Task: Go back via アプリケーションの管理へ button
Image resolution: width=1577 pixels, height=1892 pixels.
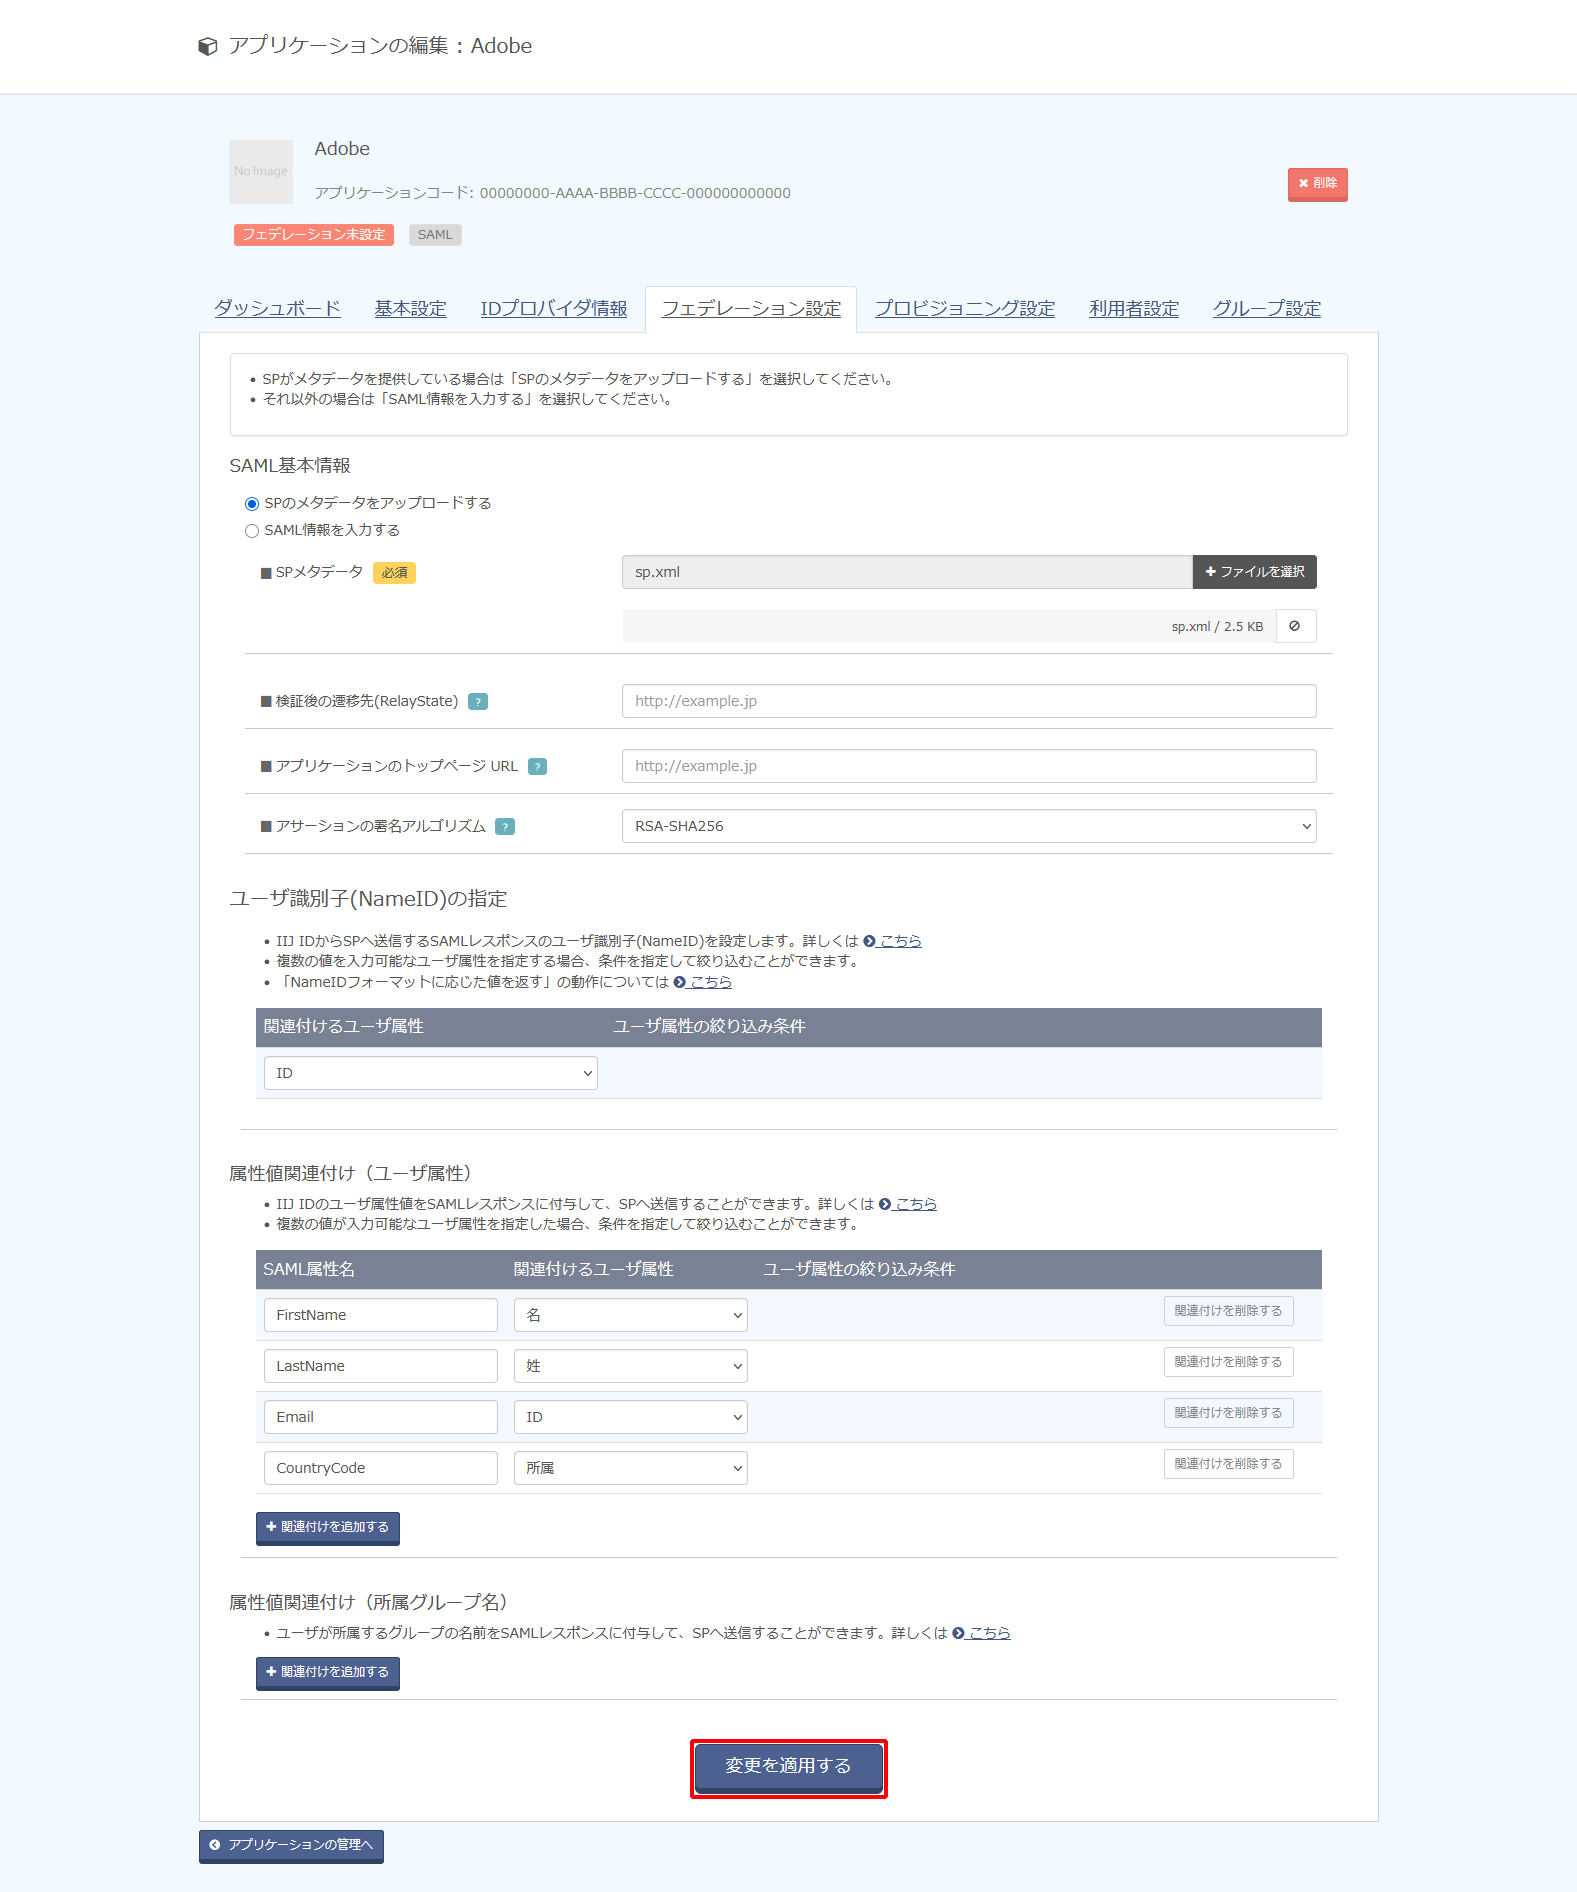Action: (x=291, y=1845)
